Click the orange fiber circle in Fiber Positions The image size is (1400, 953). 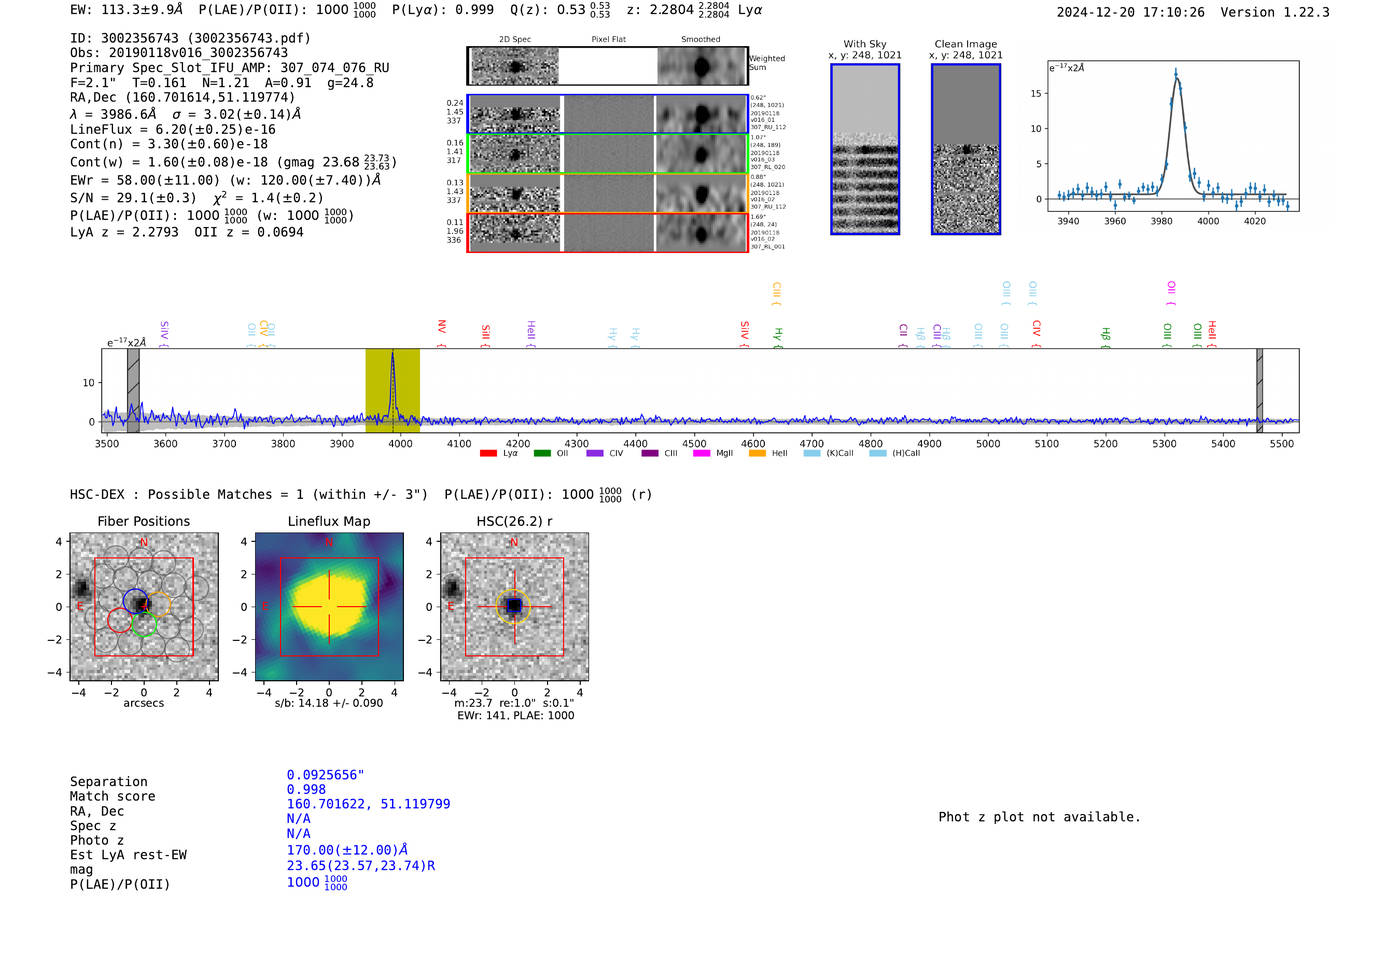(158, 604)
